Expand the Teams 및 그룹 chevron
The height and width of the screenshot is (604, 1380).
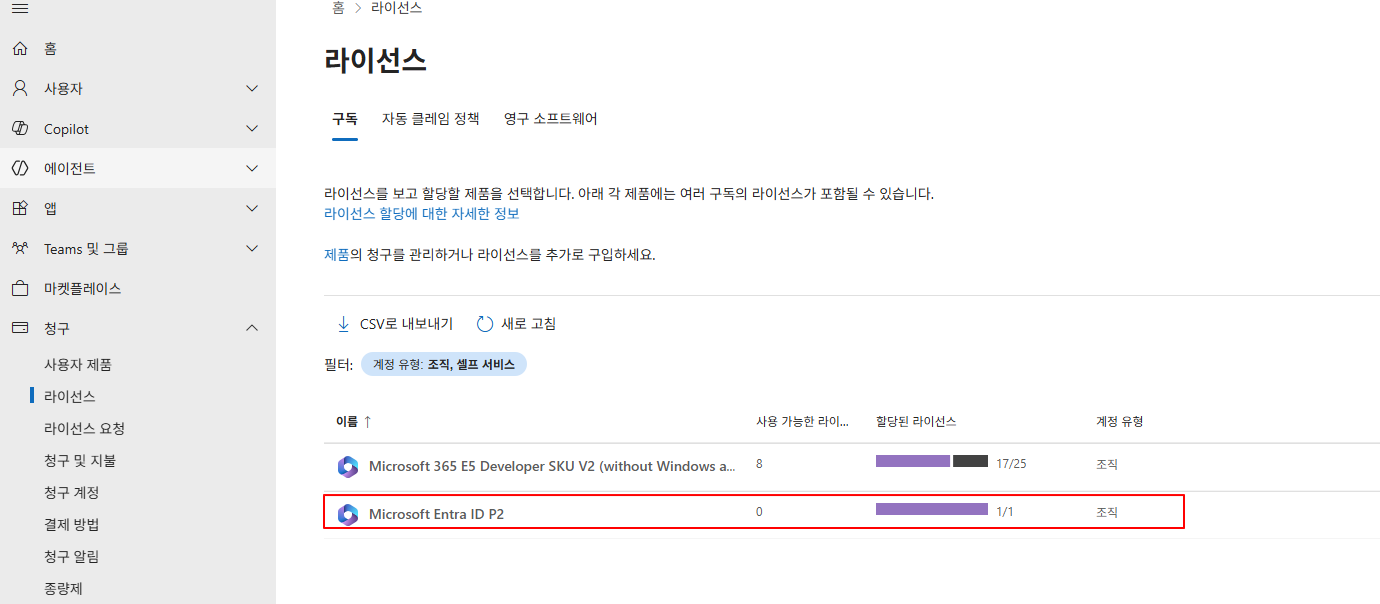tap(252, 249)
